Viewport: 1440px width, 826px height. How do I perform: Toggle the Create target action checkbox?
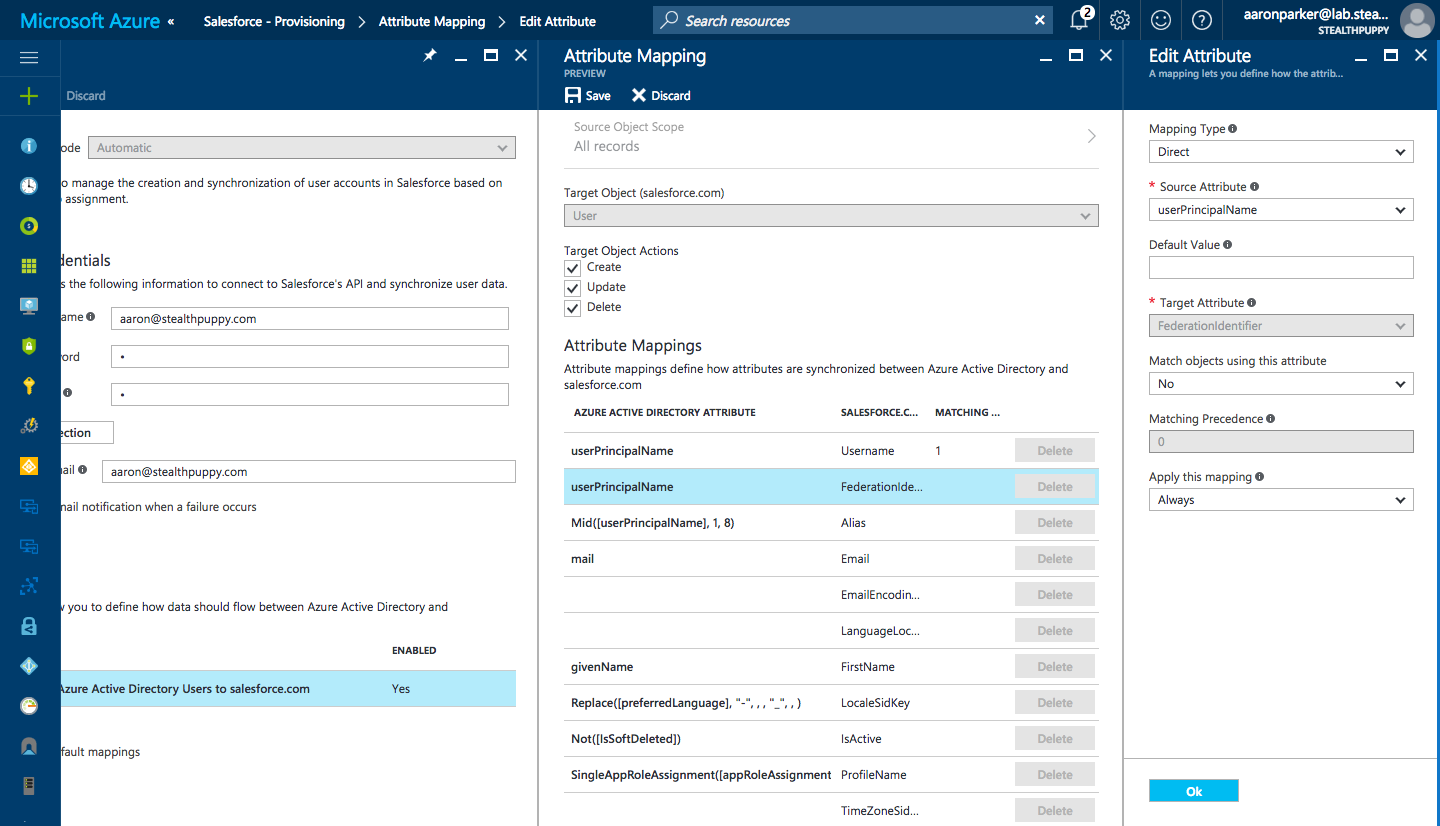(x=573, y=268)
